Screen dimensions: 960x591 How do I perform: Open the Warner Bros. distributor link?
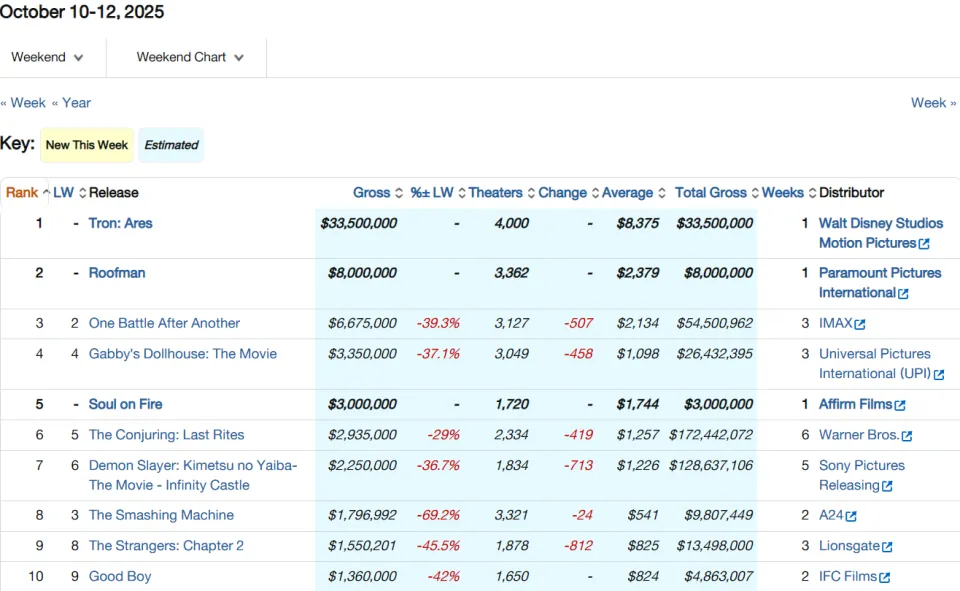click(859, 435)
